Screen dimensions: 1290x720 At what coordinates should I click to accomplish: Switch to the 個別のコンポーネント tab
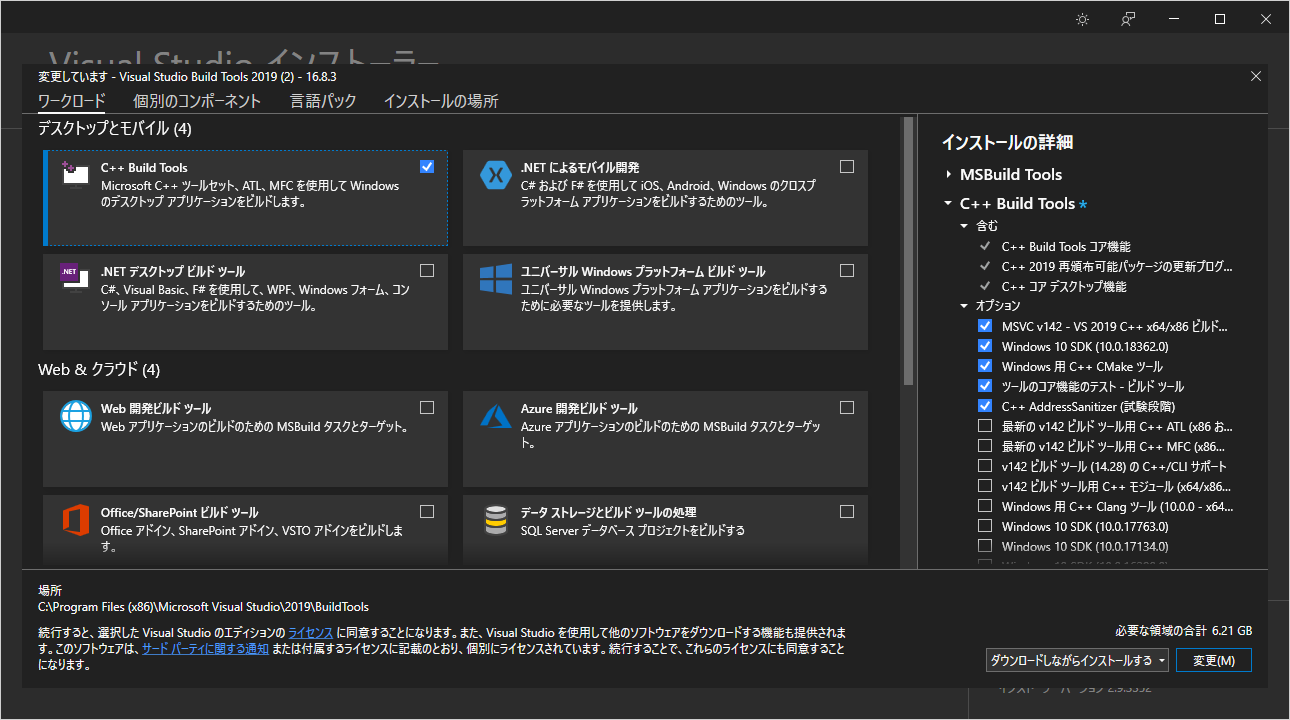[197, 101]
